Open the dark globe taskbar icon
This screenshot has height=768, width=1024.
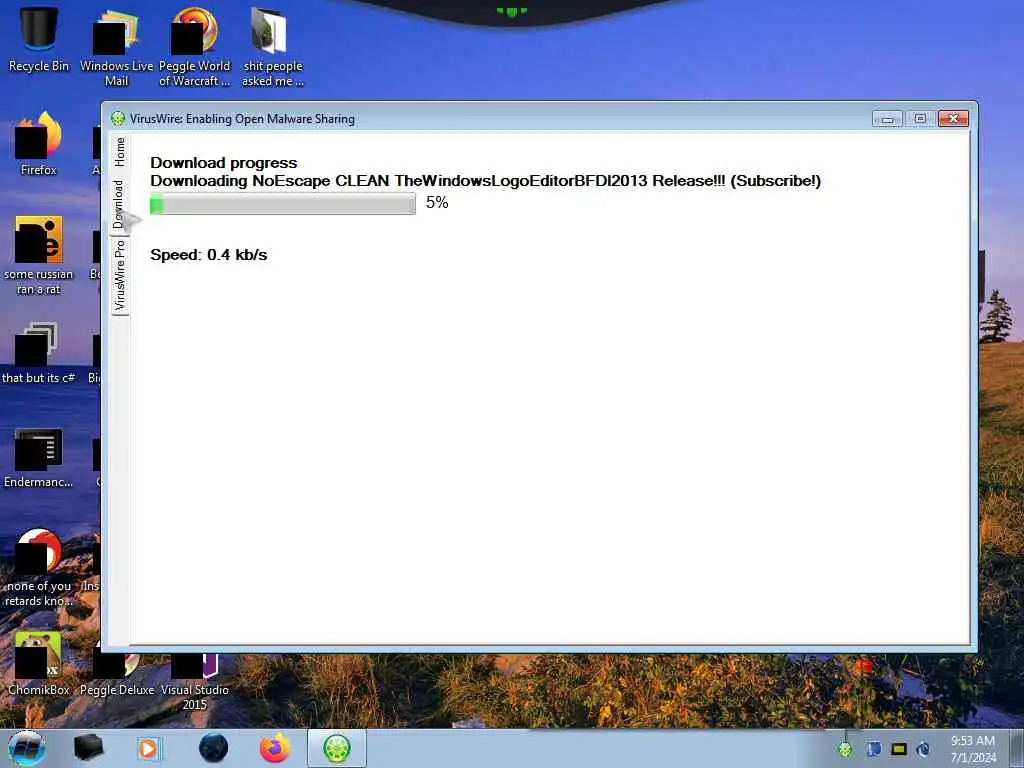(214, 748)
